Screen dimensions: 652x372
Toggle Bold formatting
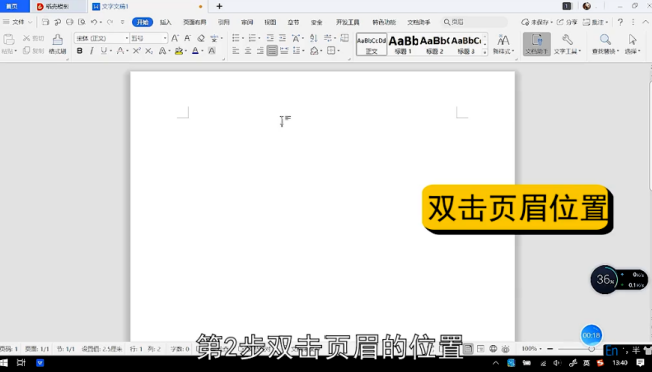tap(79, 51)
